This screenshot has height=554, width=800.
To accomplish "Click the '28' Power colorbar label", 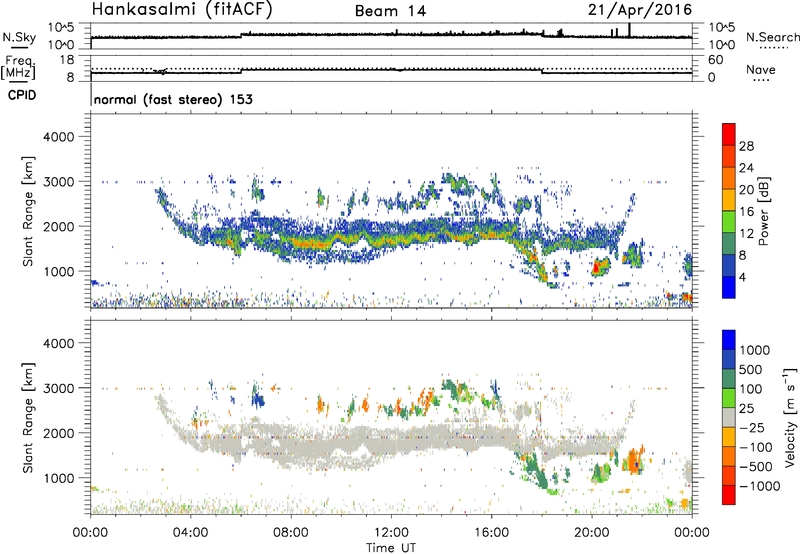I will click(746, 146).
